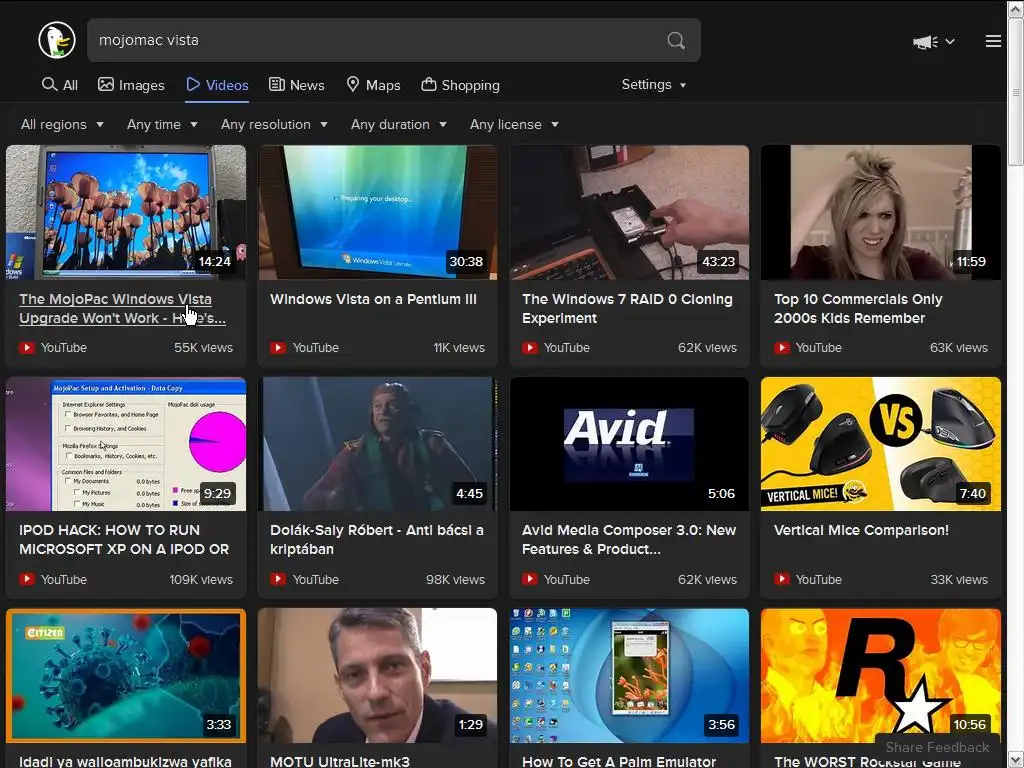This screenshot has height=768, width=1024.
Task: Click the Avid logo thumbnail
Action: pos(629,444)
